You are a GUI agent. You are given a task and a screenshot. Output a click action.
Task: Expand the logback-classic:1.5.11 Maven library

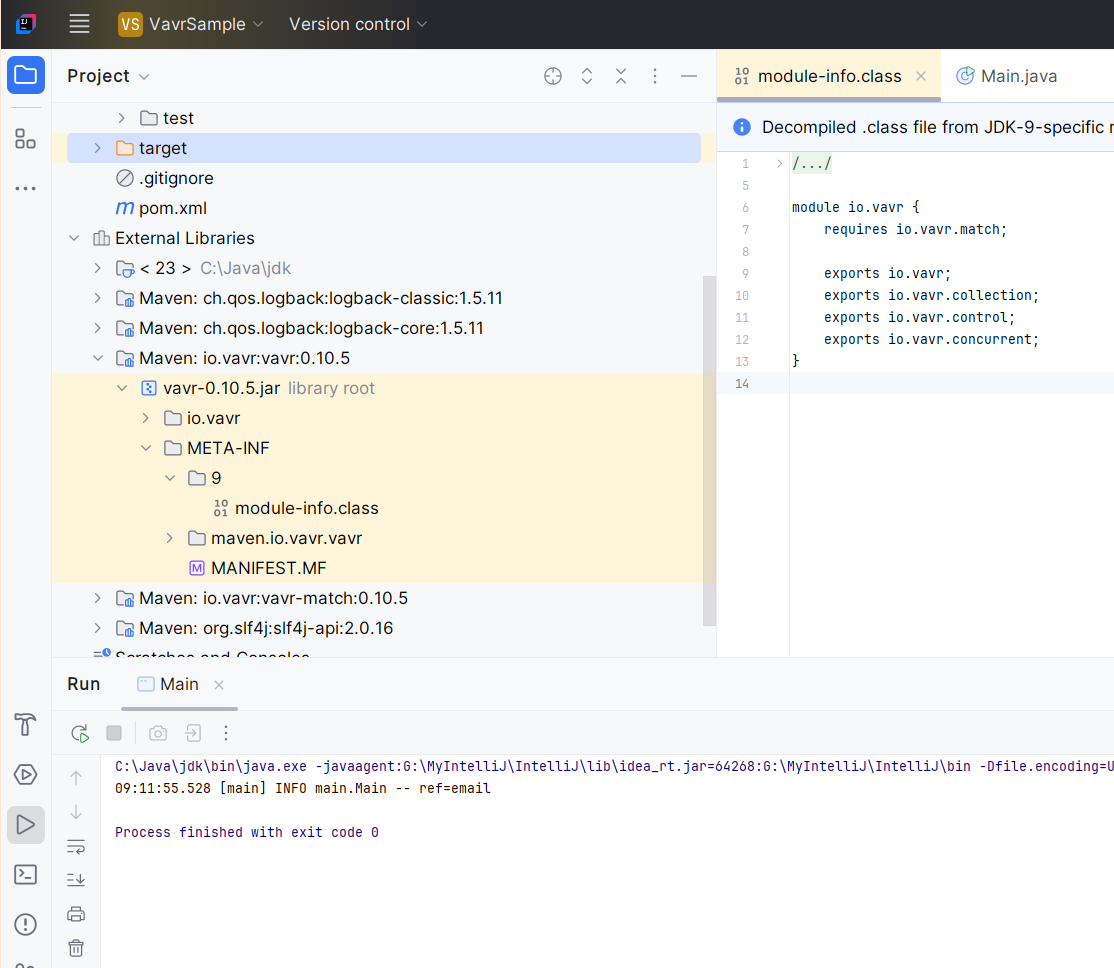(97, 299)
